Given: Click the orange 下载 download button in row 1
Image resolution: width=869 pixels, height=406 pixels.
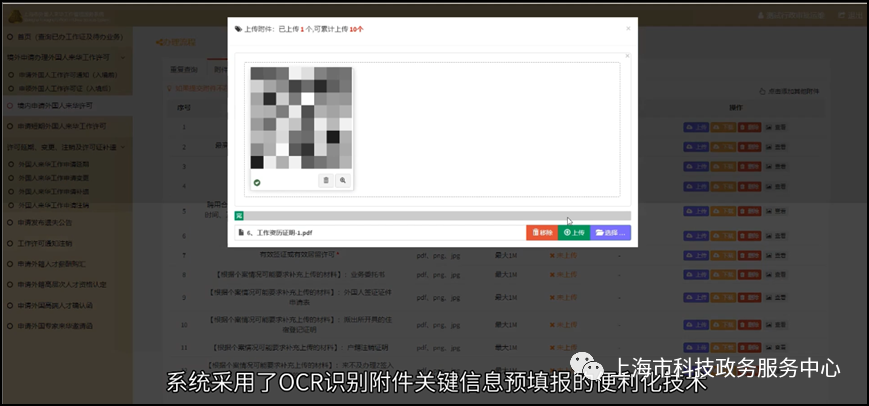Looking at the screenshot, I should click(723, 127).
